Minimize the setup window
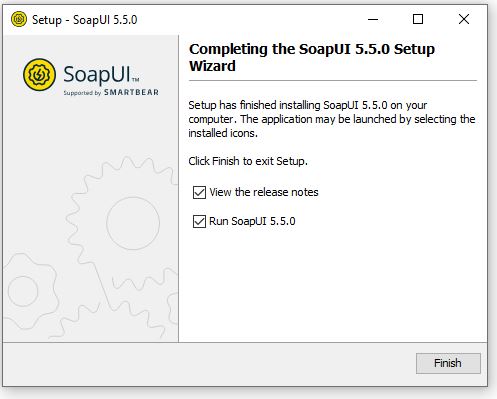Viewport: 497px width, 399px height. point(373,19)
